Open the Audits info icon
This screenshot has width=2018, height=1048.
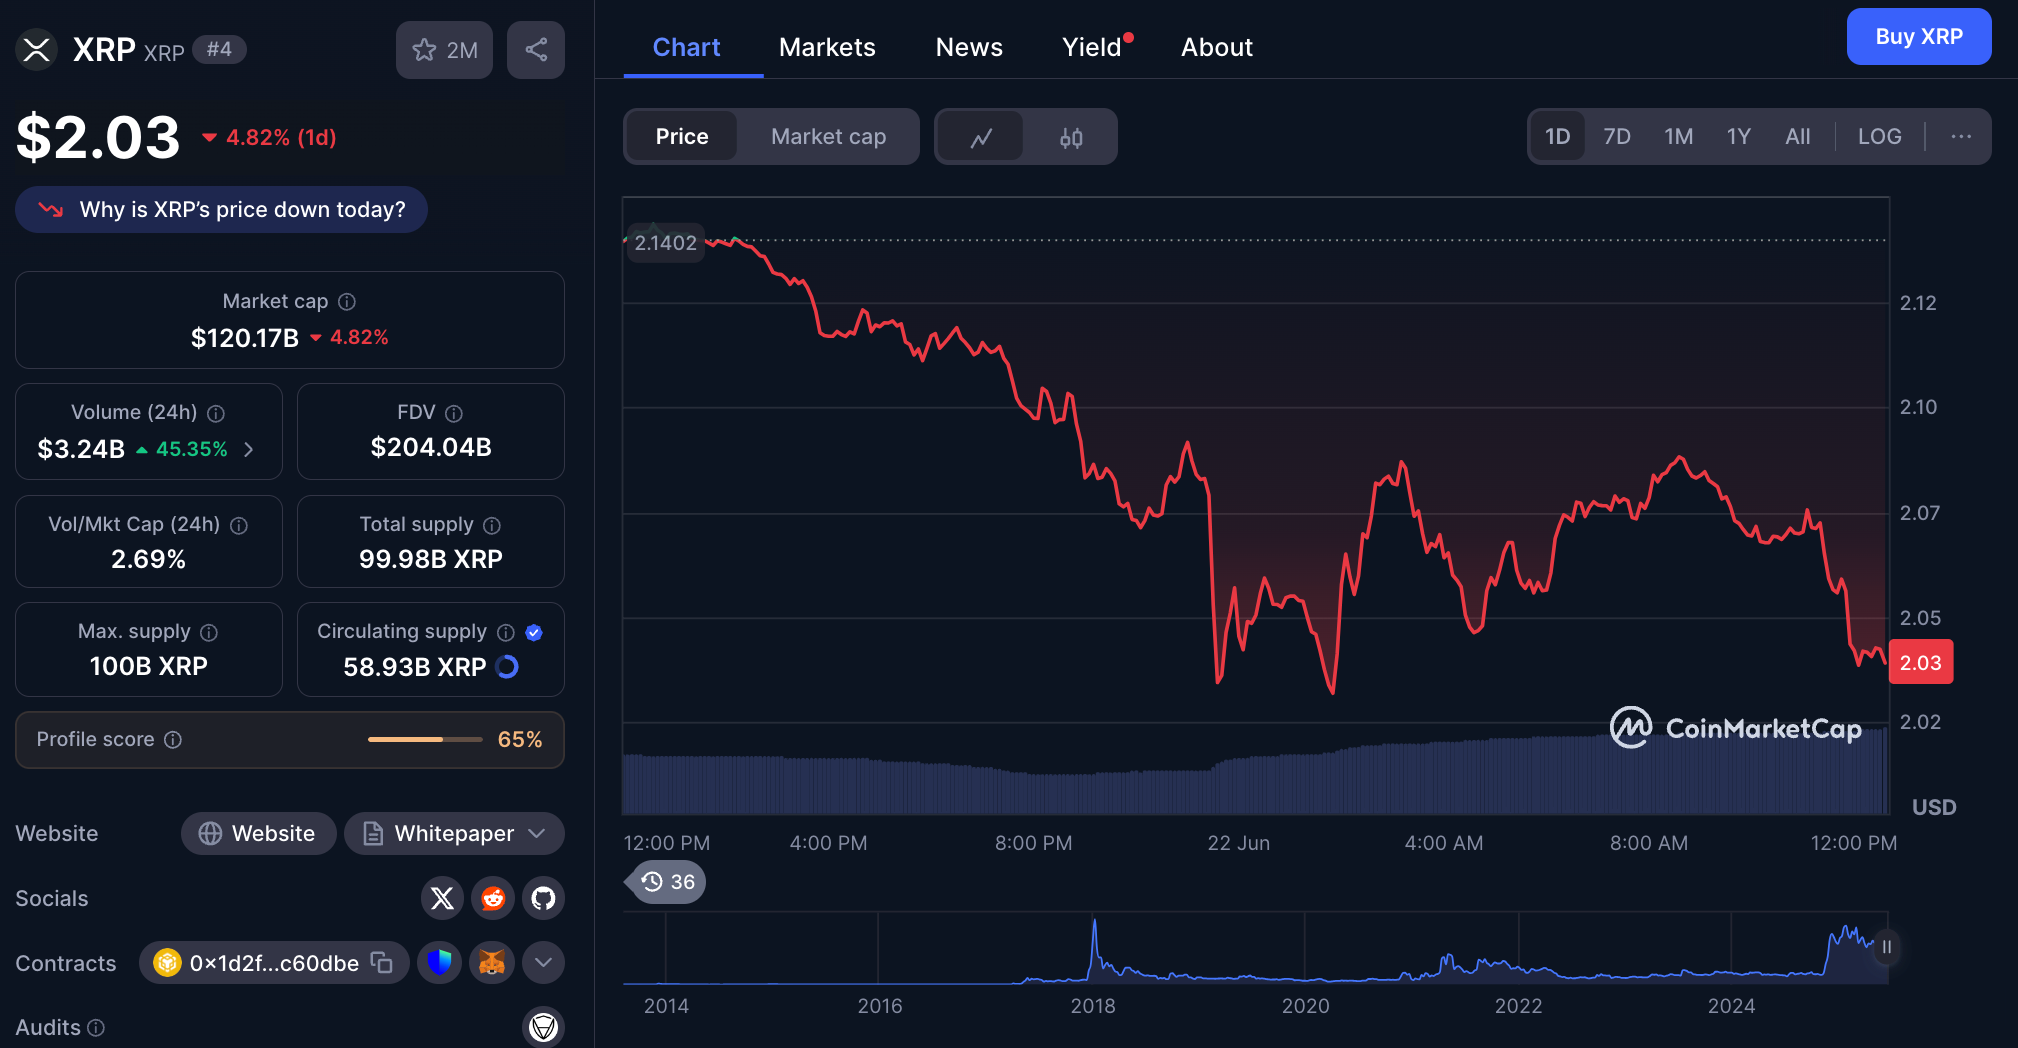[x=96, y=1027]
